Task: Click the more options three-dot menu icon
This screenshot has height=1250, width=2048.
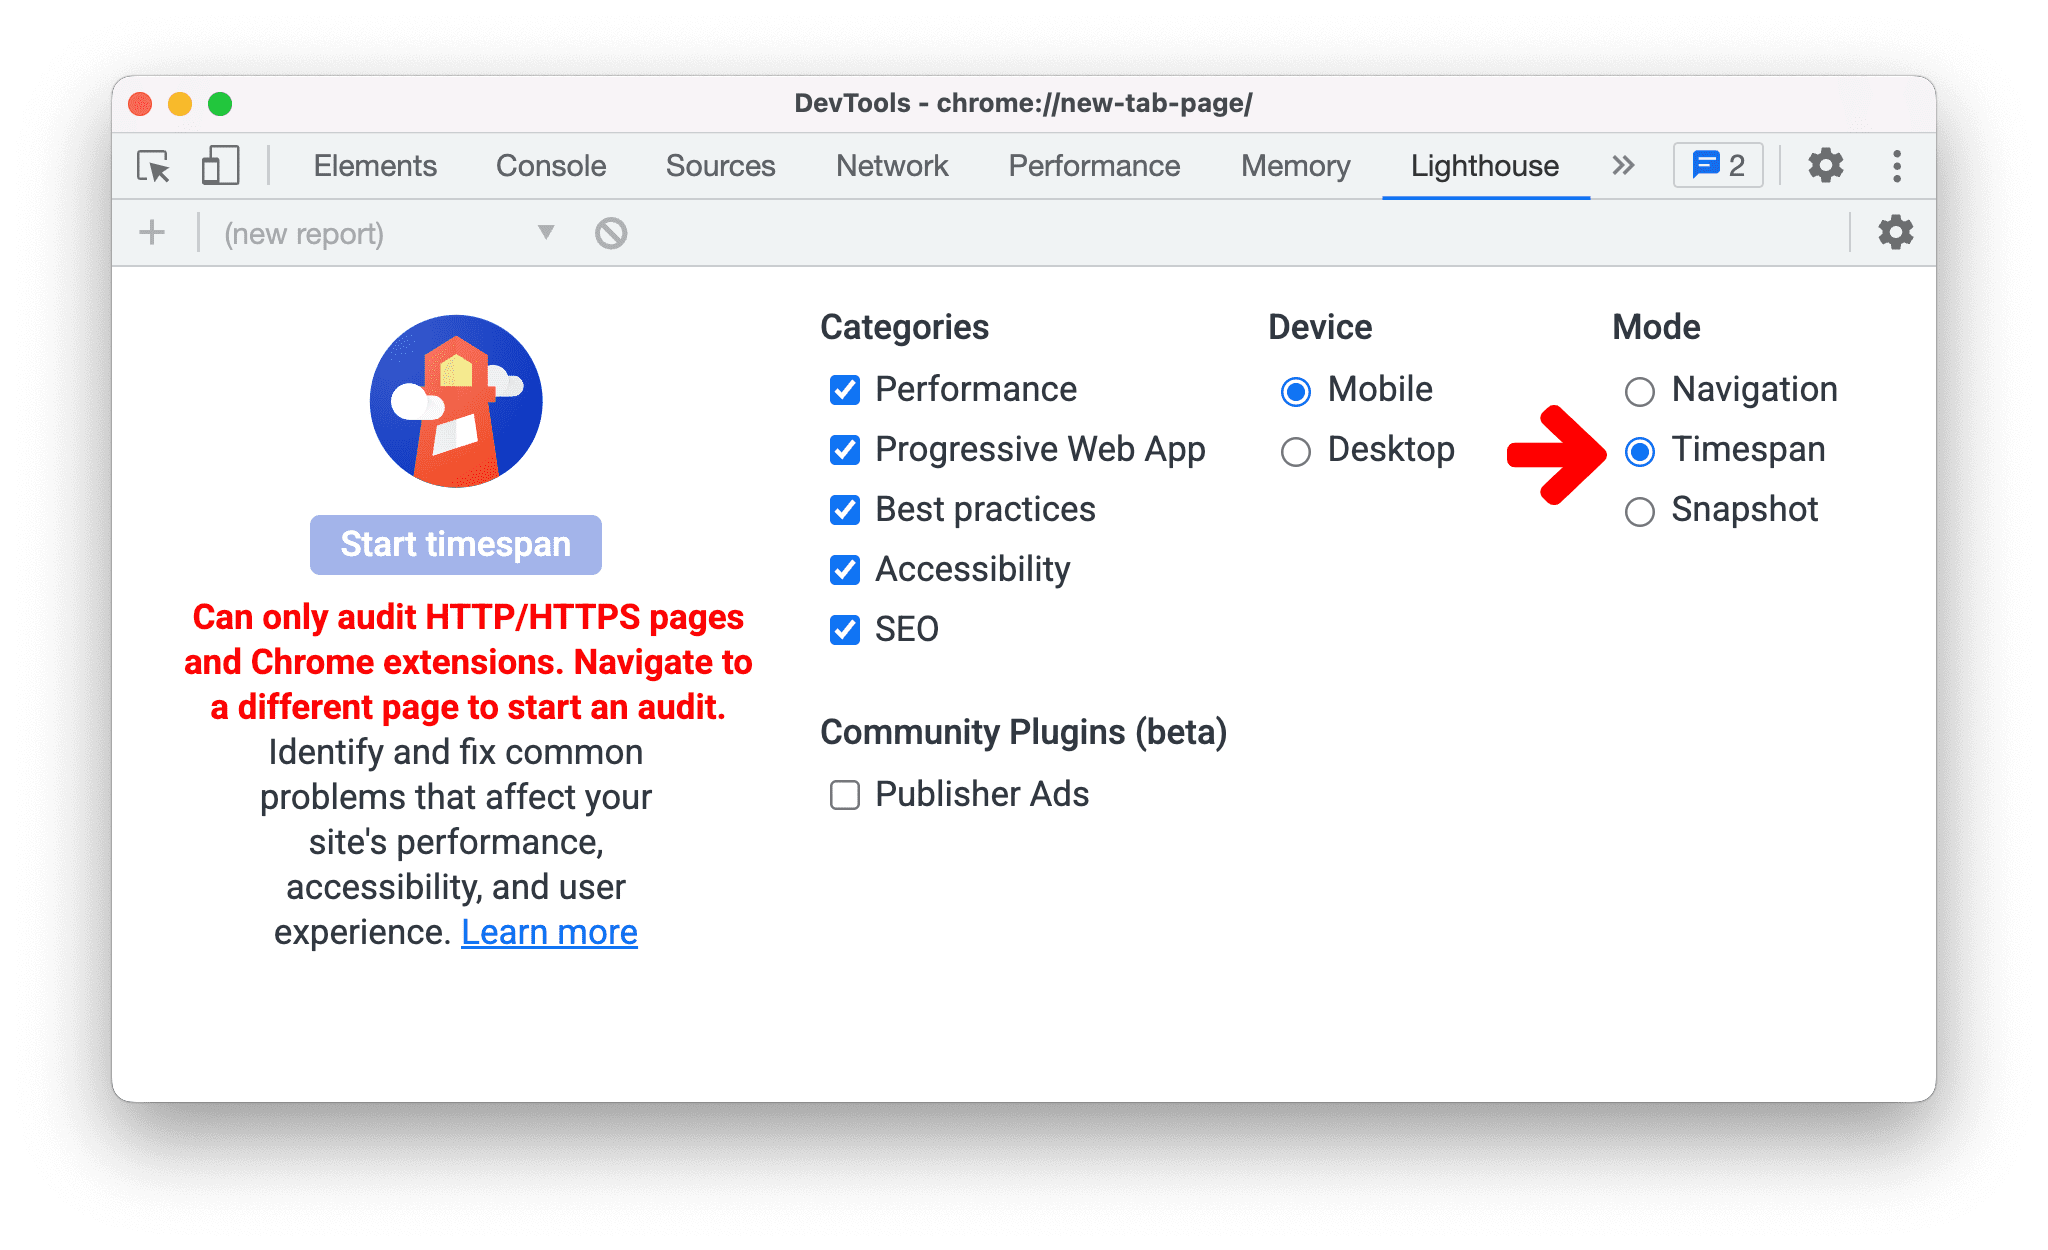Action: 1896,164
